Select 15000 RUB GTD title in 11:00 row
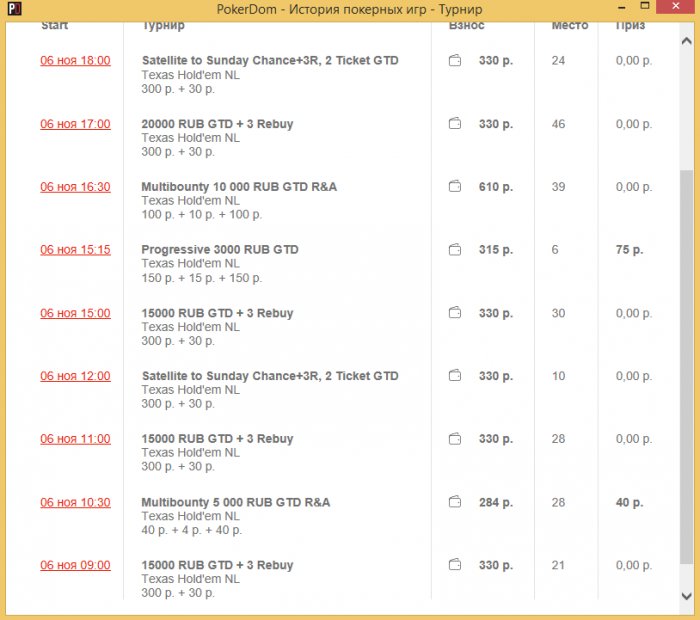Image resolution: width=700 pixels, height=620 pixels. tap(217, 439)
